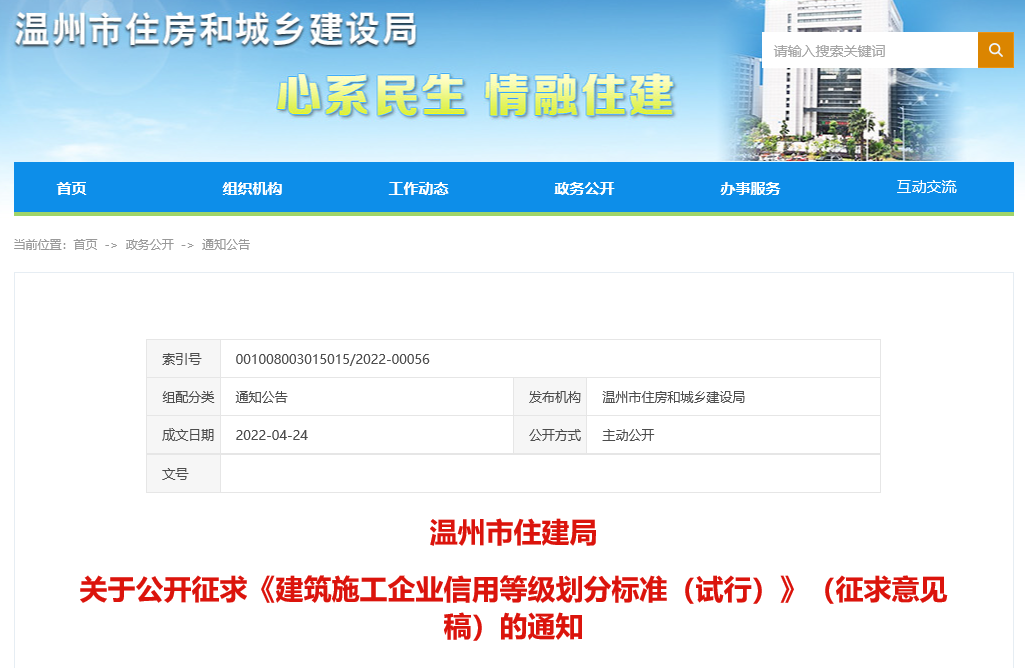Switch to the 互动交流 navigation item
Screen dimensions: 1025x668
click(926, 187)
